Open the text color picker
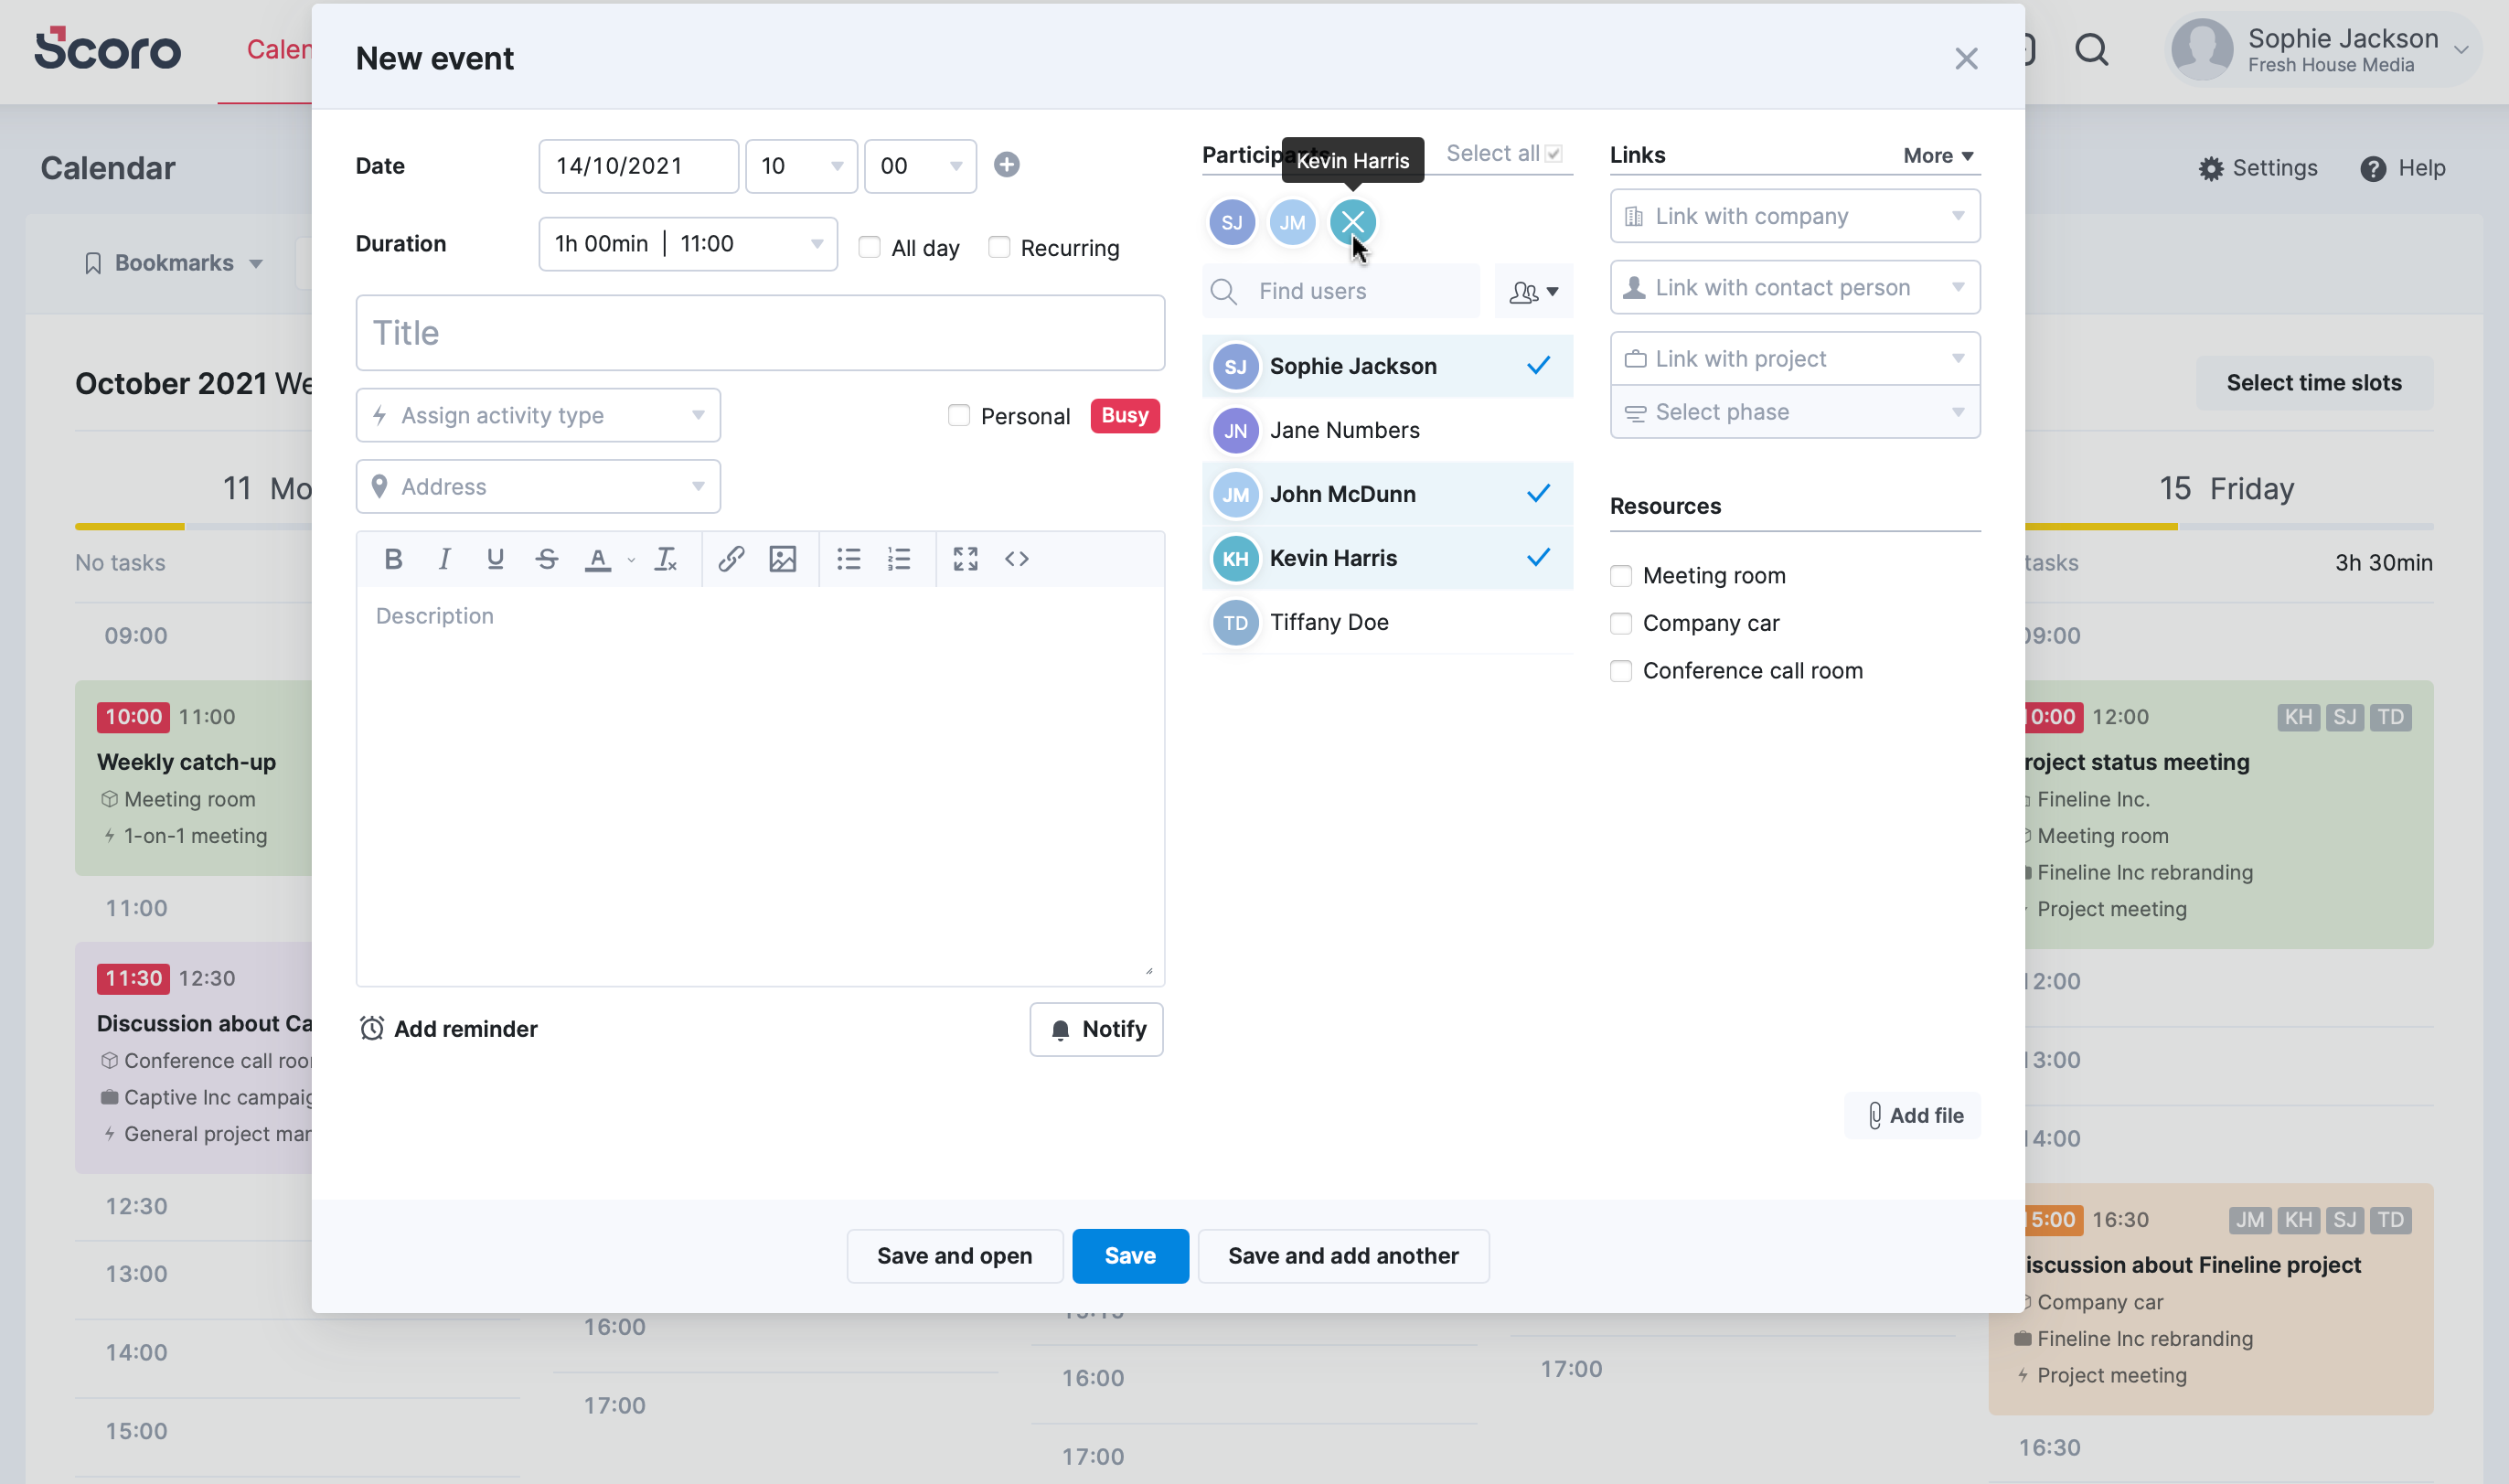Image resolution: width=2509 pixels, height=1484 pixels. [x=598, y=559]
